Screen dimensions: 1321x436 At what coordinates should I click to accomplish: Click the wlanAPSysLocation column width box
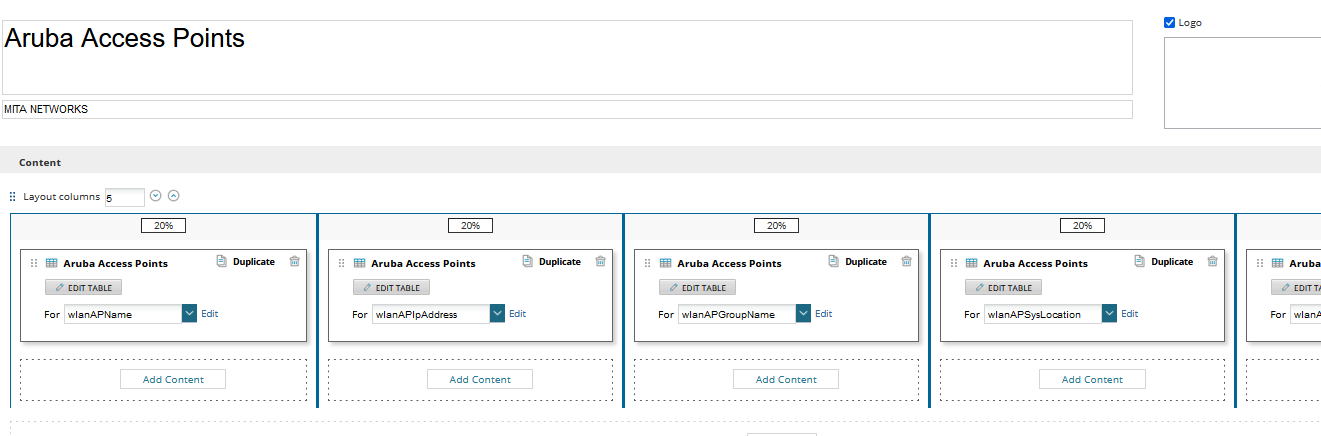(x=1082, y=226)
